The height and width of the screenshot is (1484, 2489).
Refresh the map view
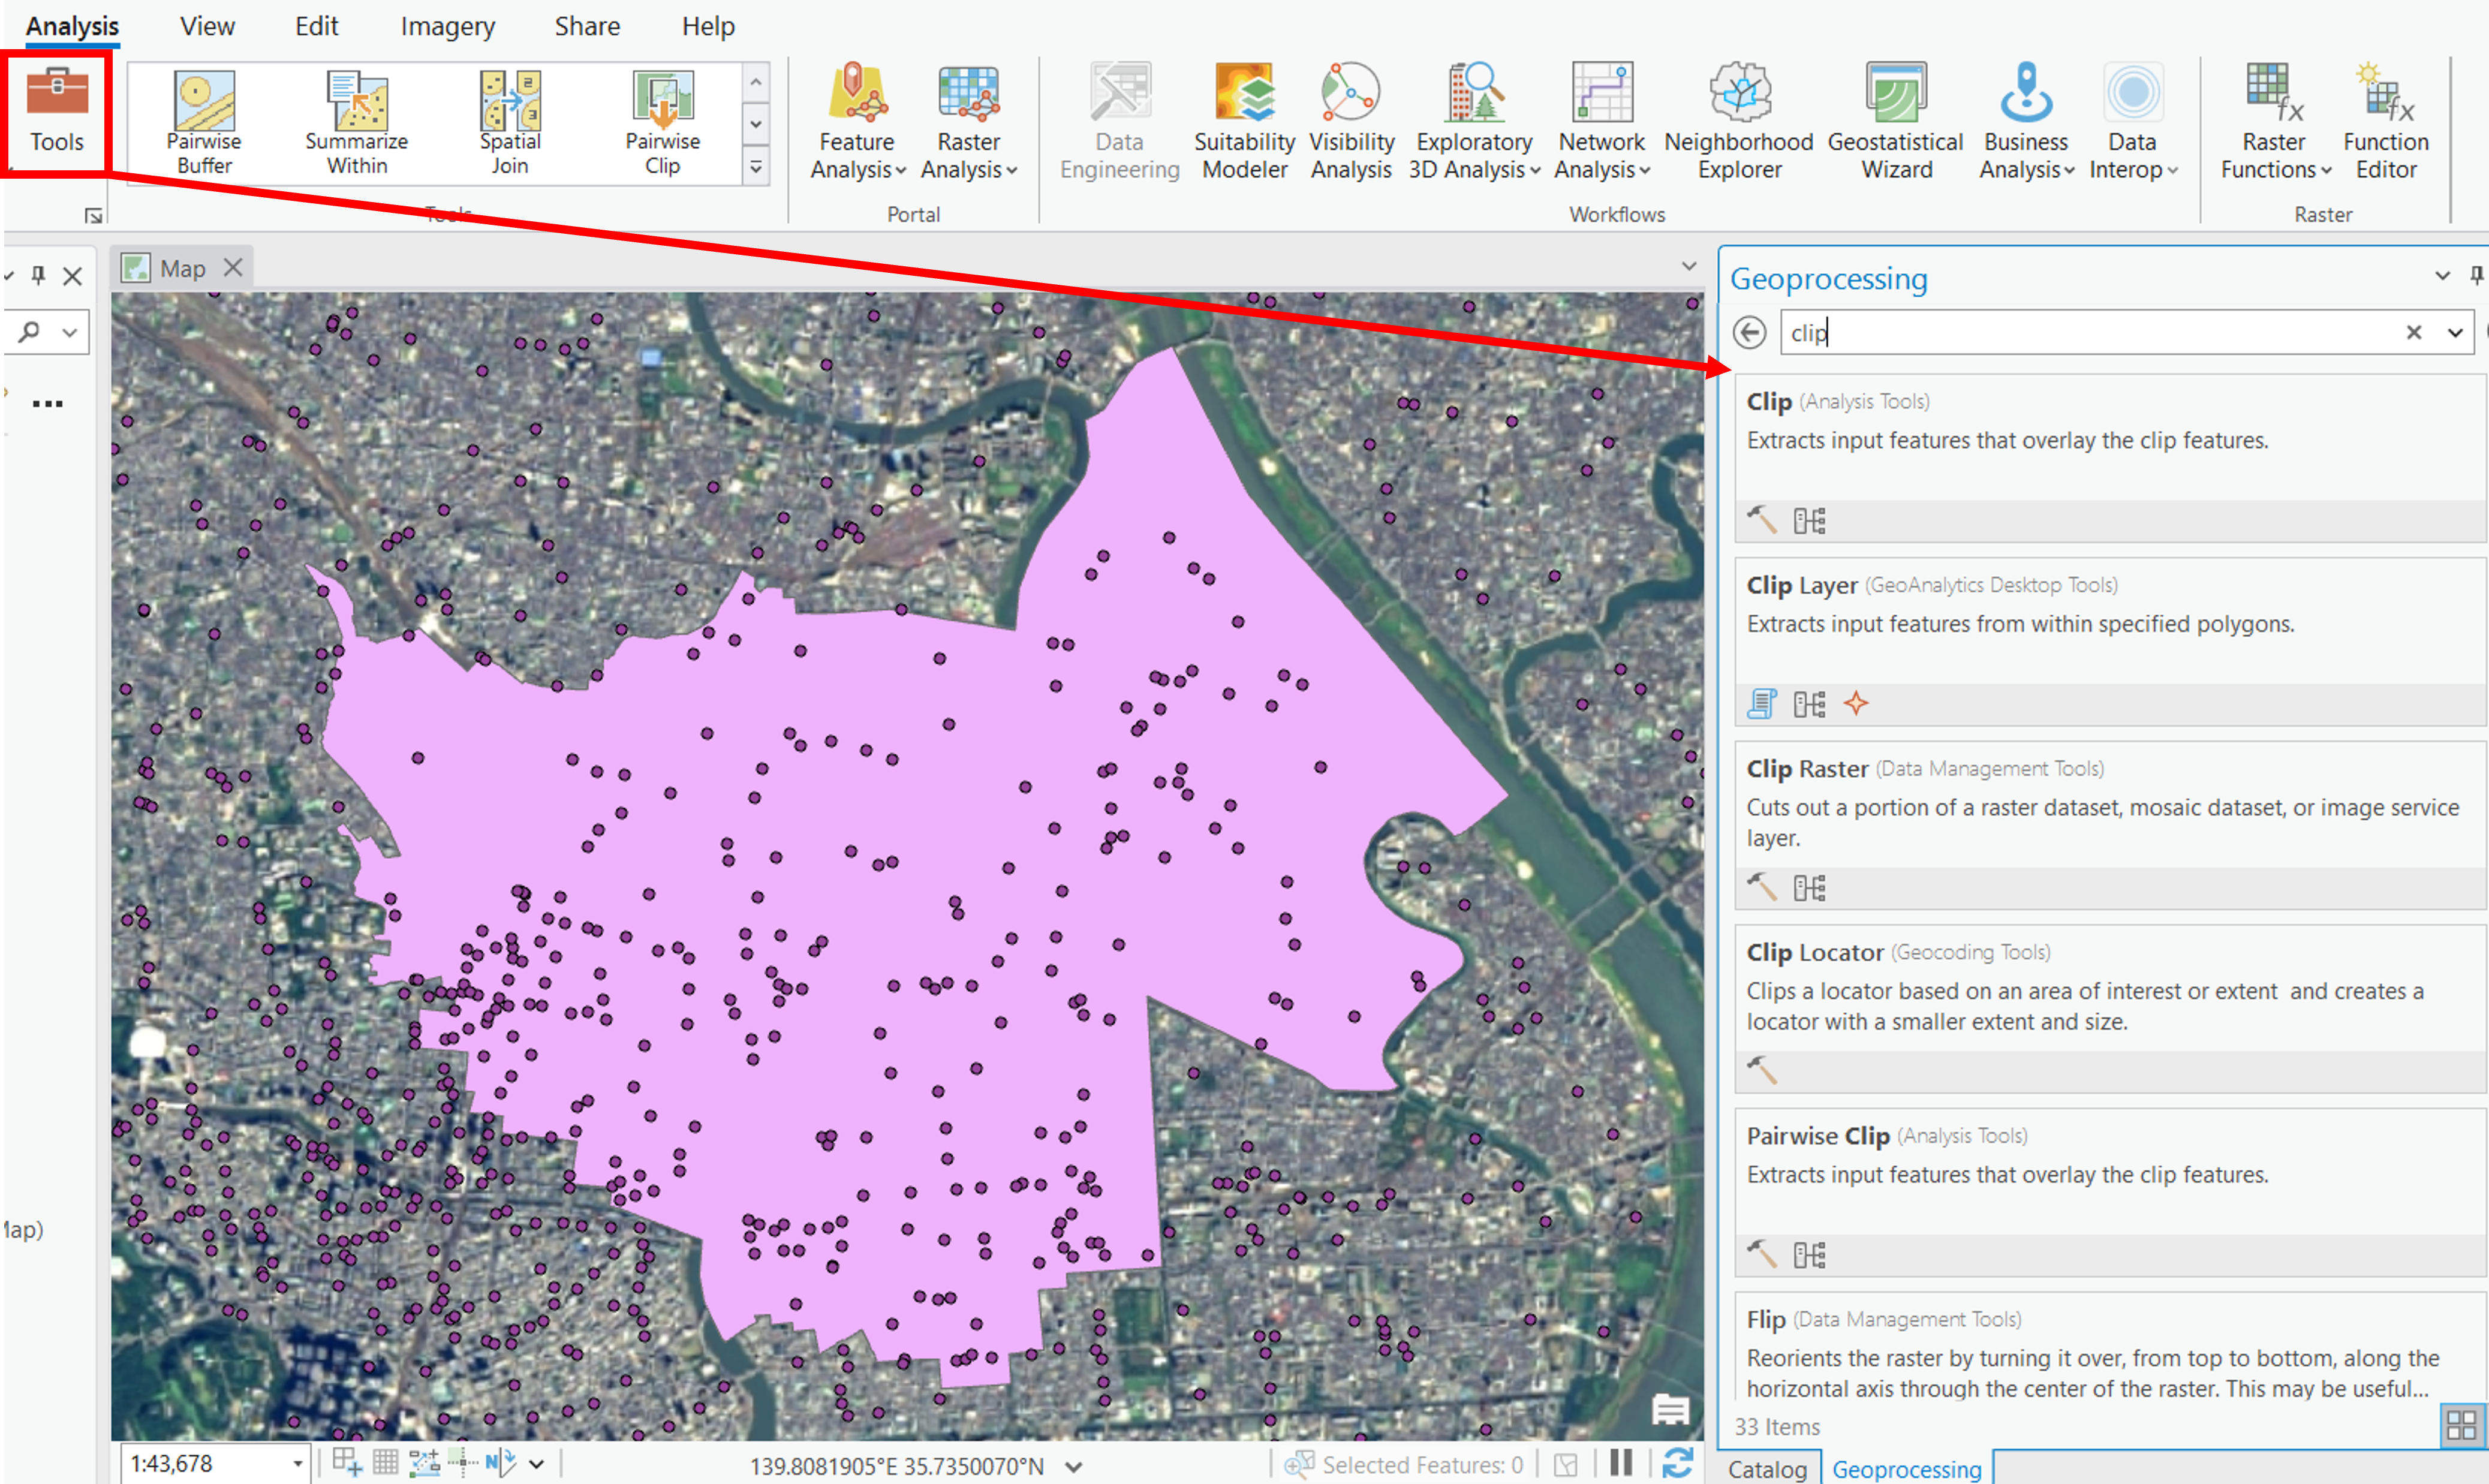click(1677, 1464)
